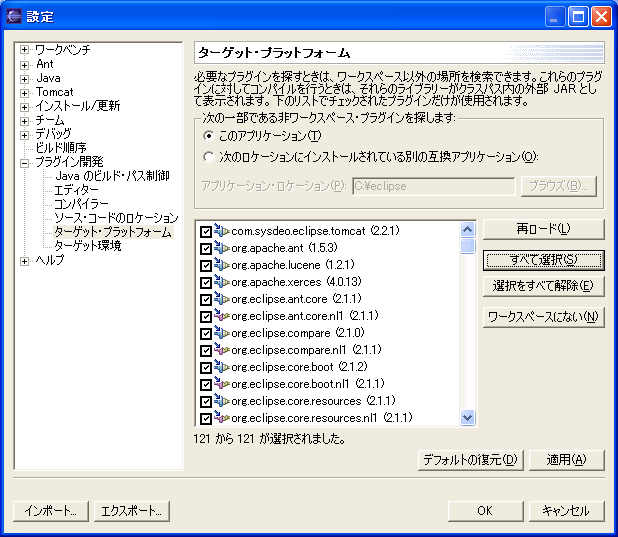
Task: Open ターゲット環境 preferences page
Action: coord(87,246)
